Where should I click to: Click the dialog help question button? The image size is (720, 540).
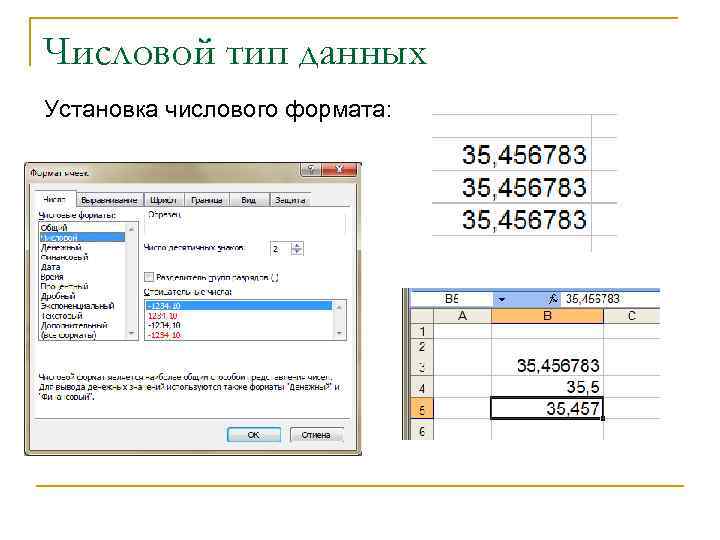point(311,169)
